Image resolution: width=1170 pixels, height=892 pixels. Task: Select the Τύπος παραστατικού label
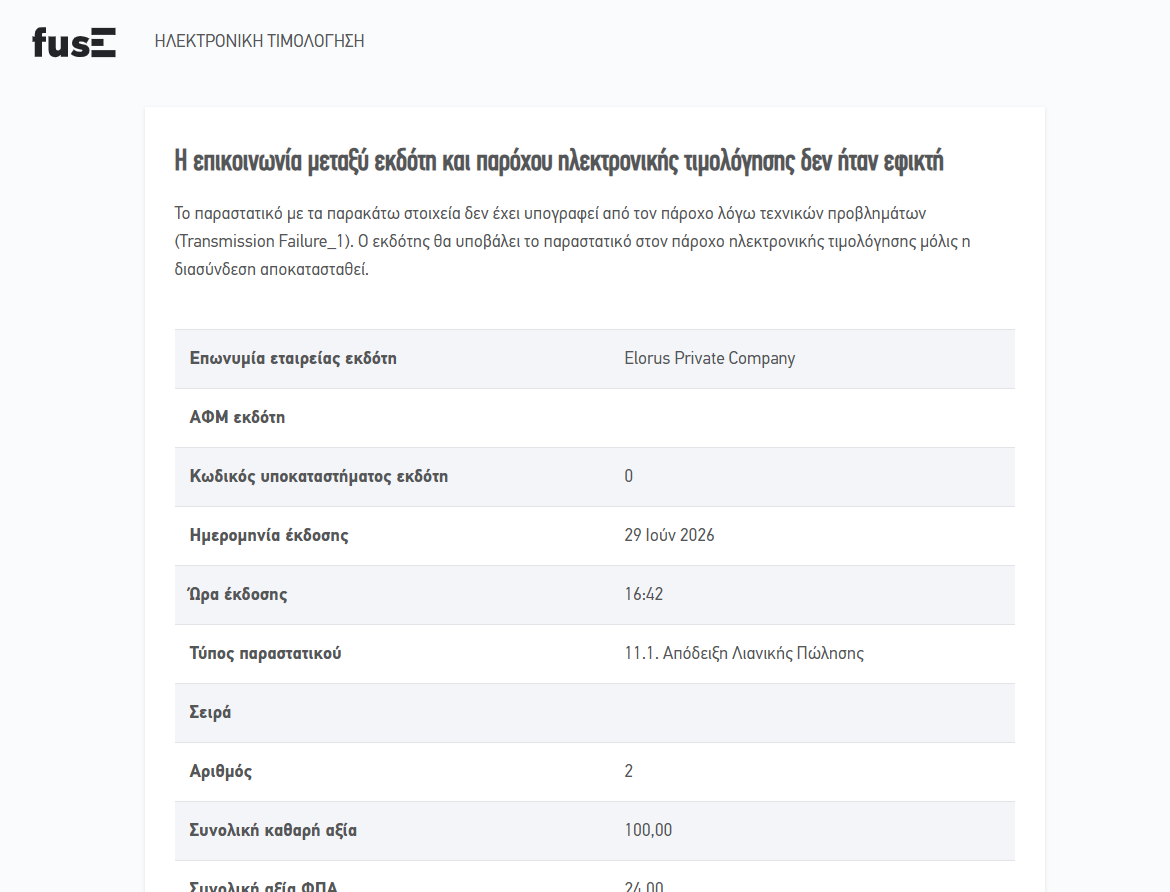265,653
